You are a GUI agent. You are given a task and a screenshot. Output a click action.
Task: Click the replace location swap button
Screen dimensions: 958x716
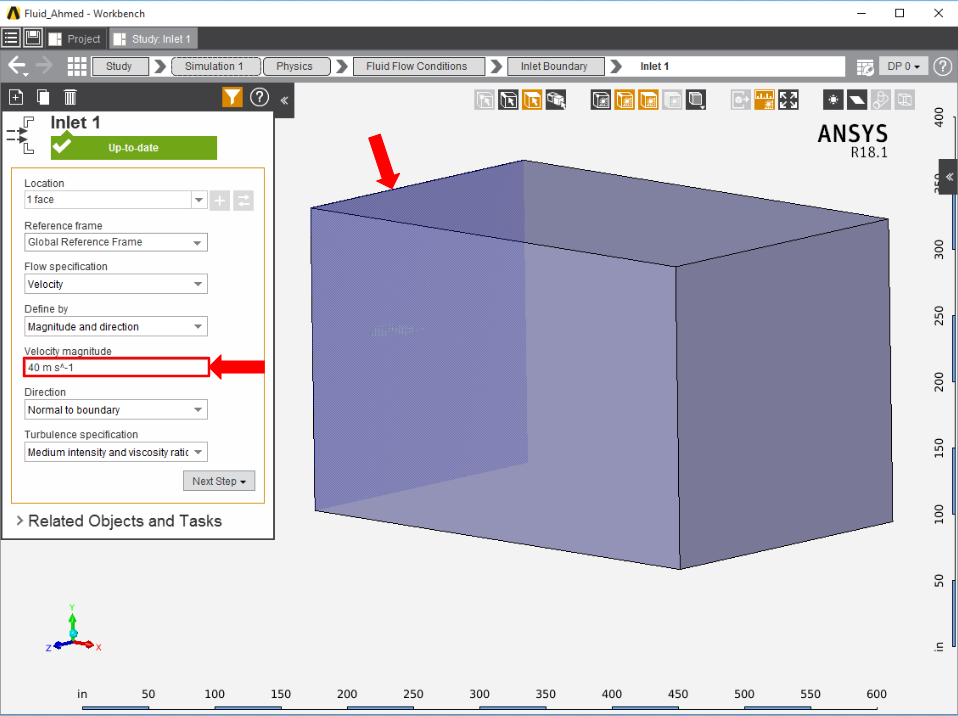(243, 200)
